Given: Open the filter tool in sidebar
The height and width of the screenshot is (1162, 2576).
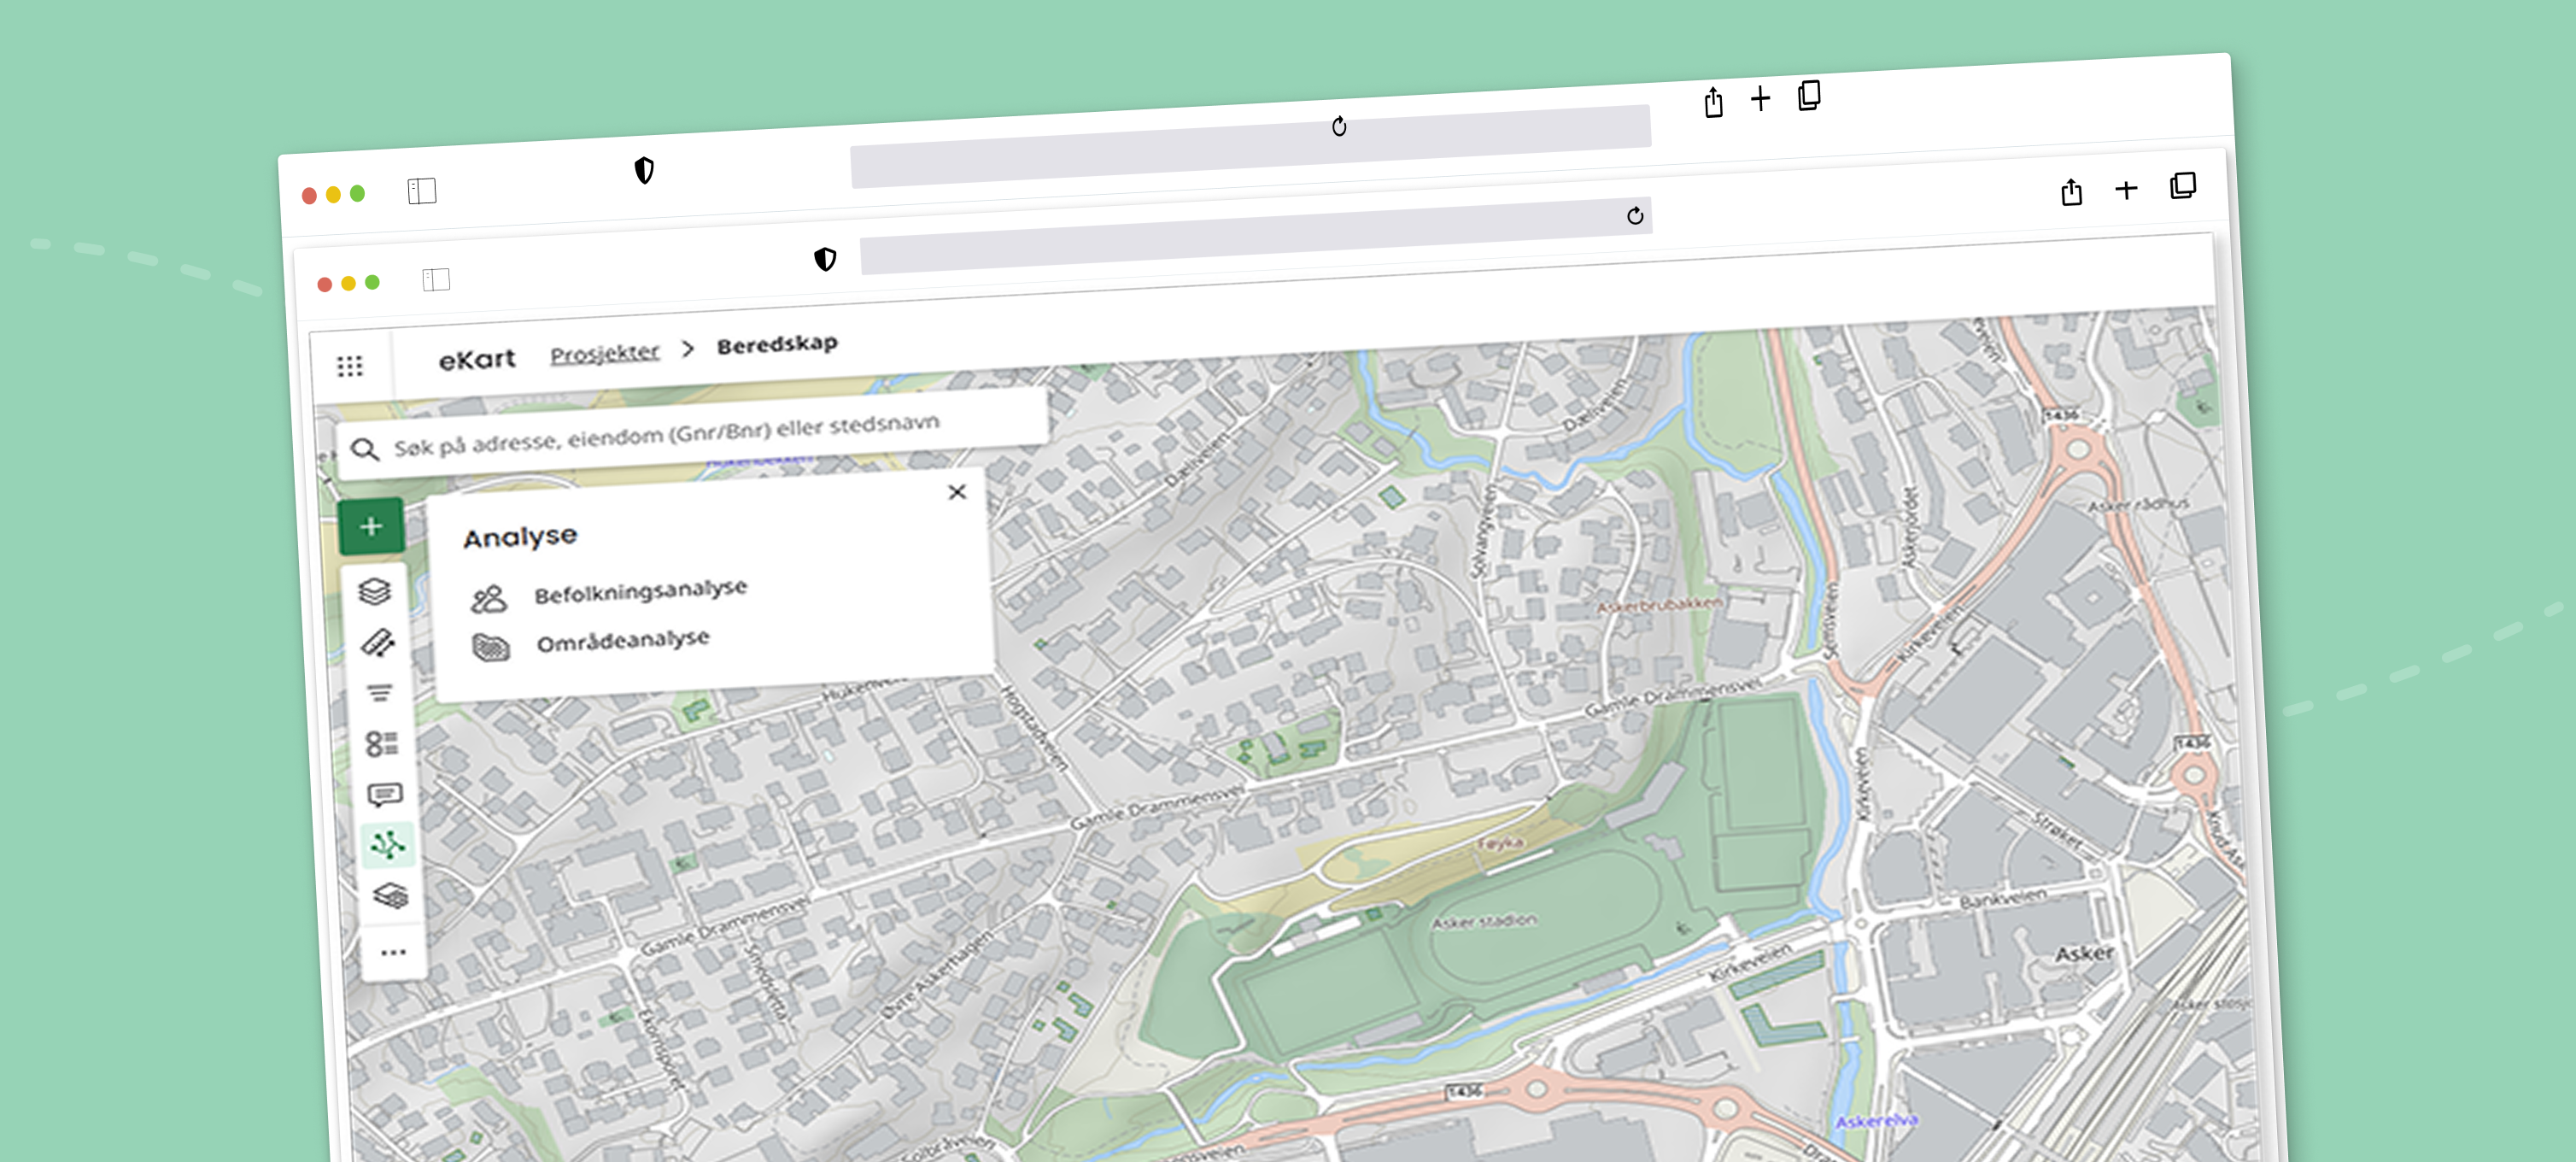Looking at the screenshot, I should pyautogui.click(x=379, y=693).
